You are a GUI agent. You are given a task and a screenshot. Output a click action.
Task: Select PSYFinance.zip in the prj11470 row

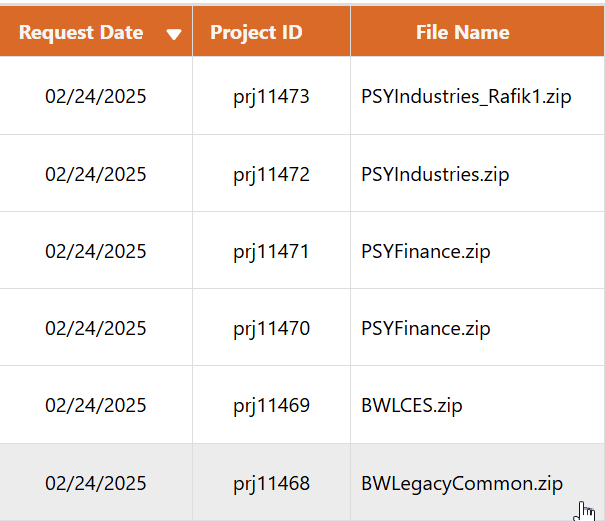click(425, 329)
